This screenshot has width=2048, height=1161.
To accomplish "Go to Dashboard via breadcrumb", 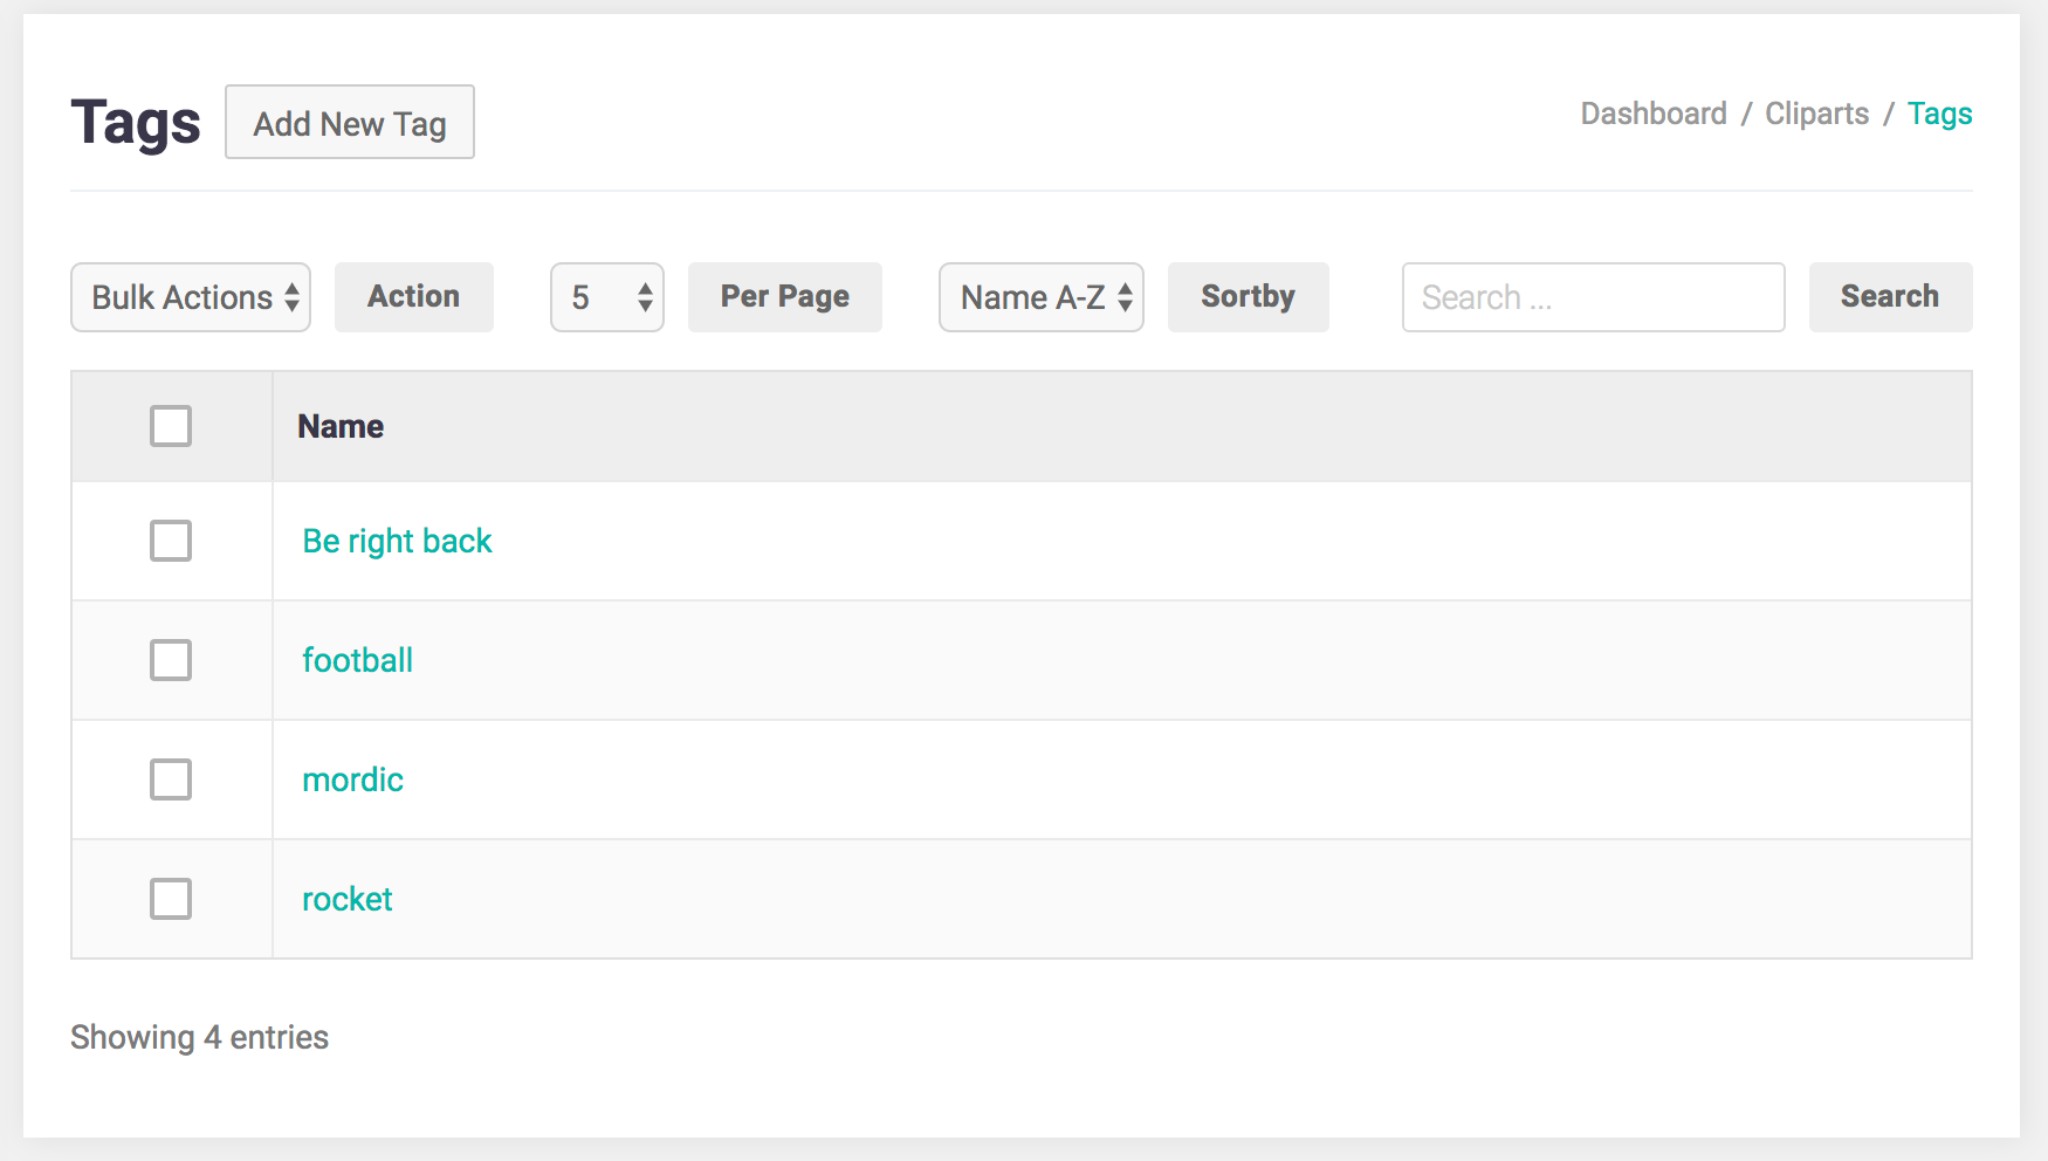I will tap(1653, 113).
